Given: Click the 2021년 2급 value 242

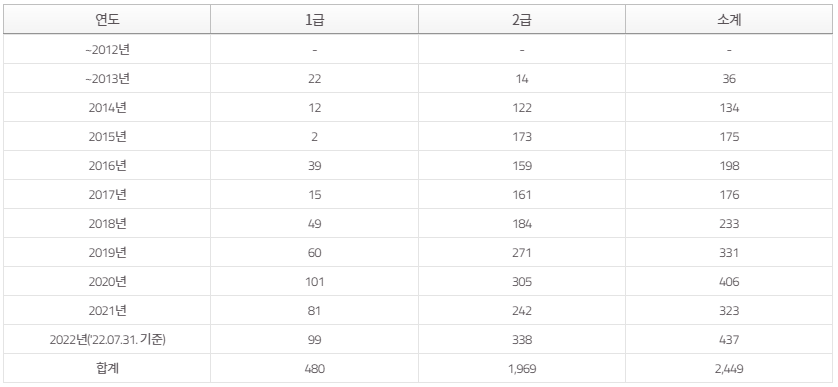Looking at the screenshot, I should click(522, 310).
